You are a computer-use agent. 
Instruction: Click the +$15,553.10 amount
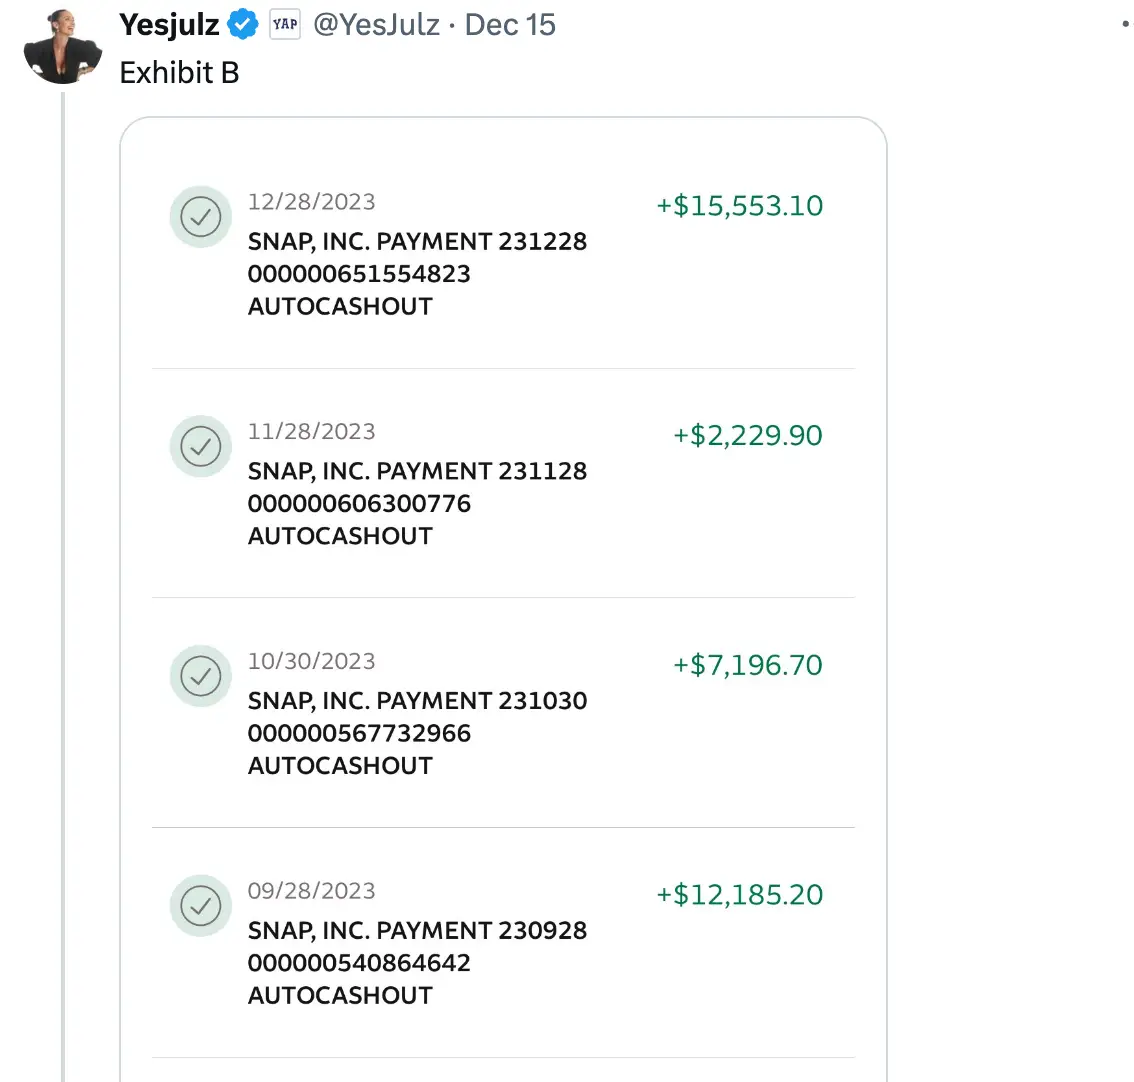click(x=739, y=206)
